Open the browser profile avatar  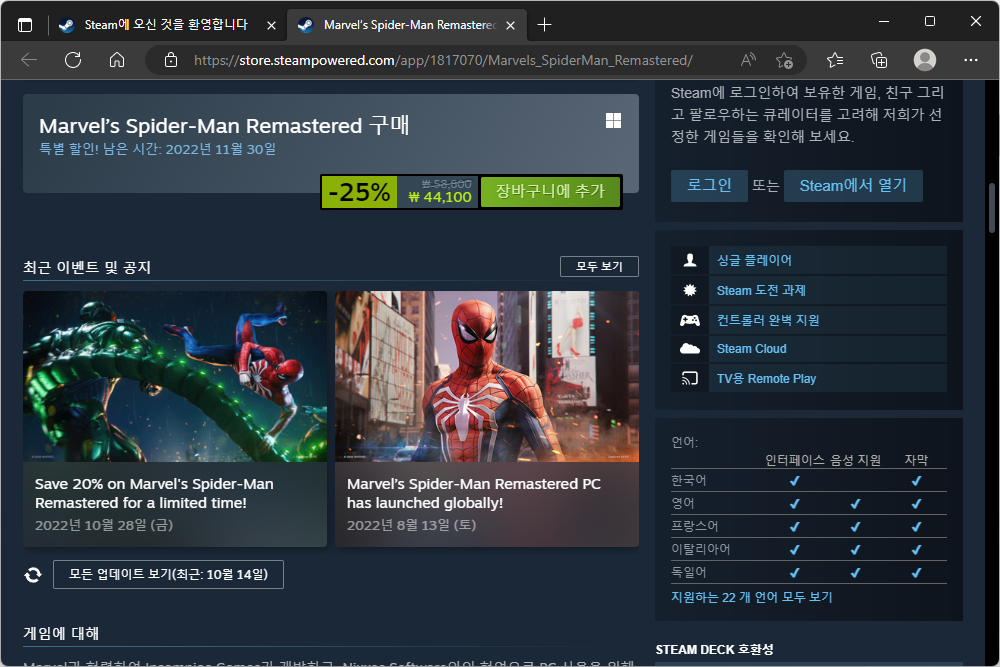pos(925,60)
